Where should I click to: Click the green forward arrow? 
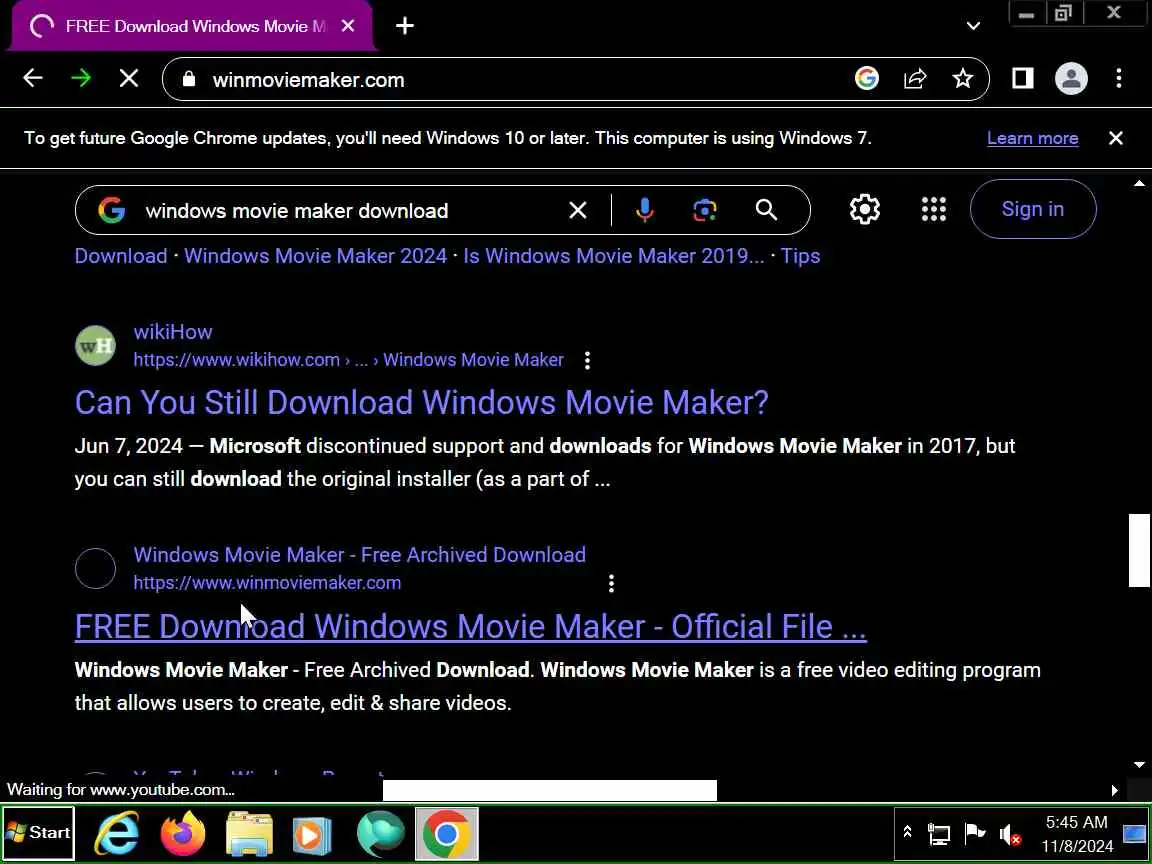[81, 79]
